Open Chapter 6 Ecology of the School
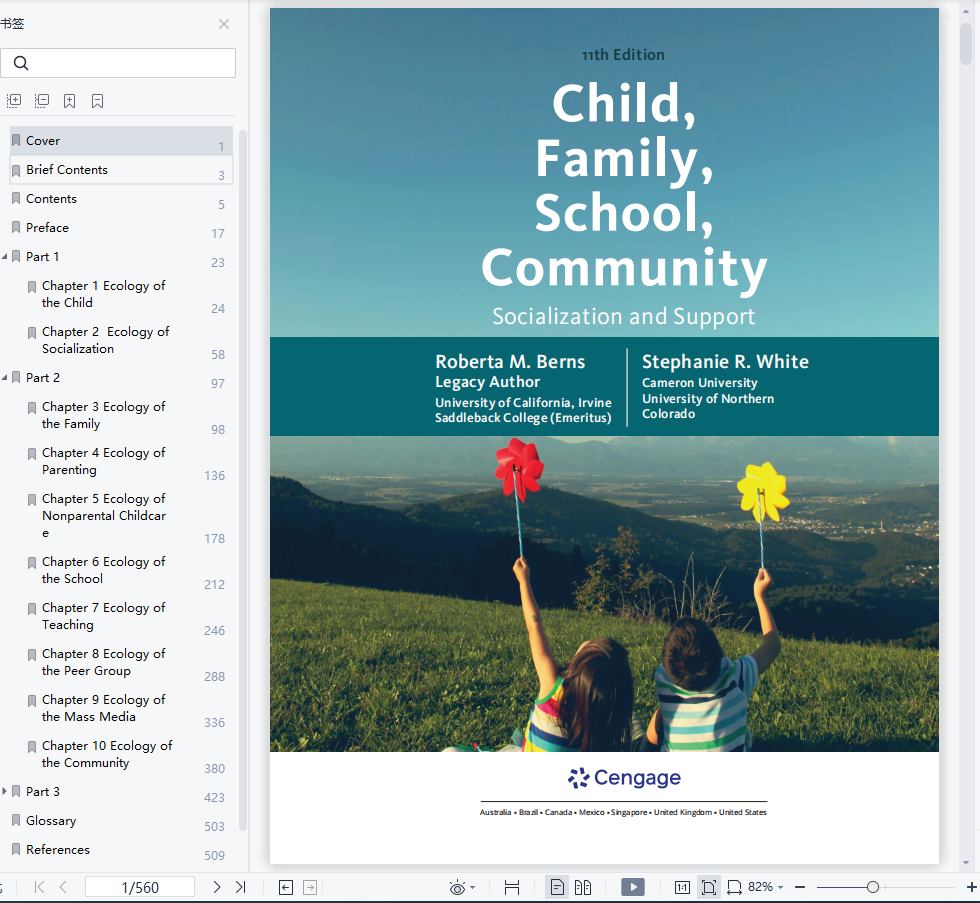The height and width of the screenshot is (903, 980). click(x=103, y=570)
